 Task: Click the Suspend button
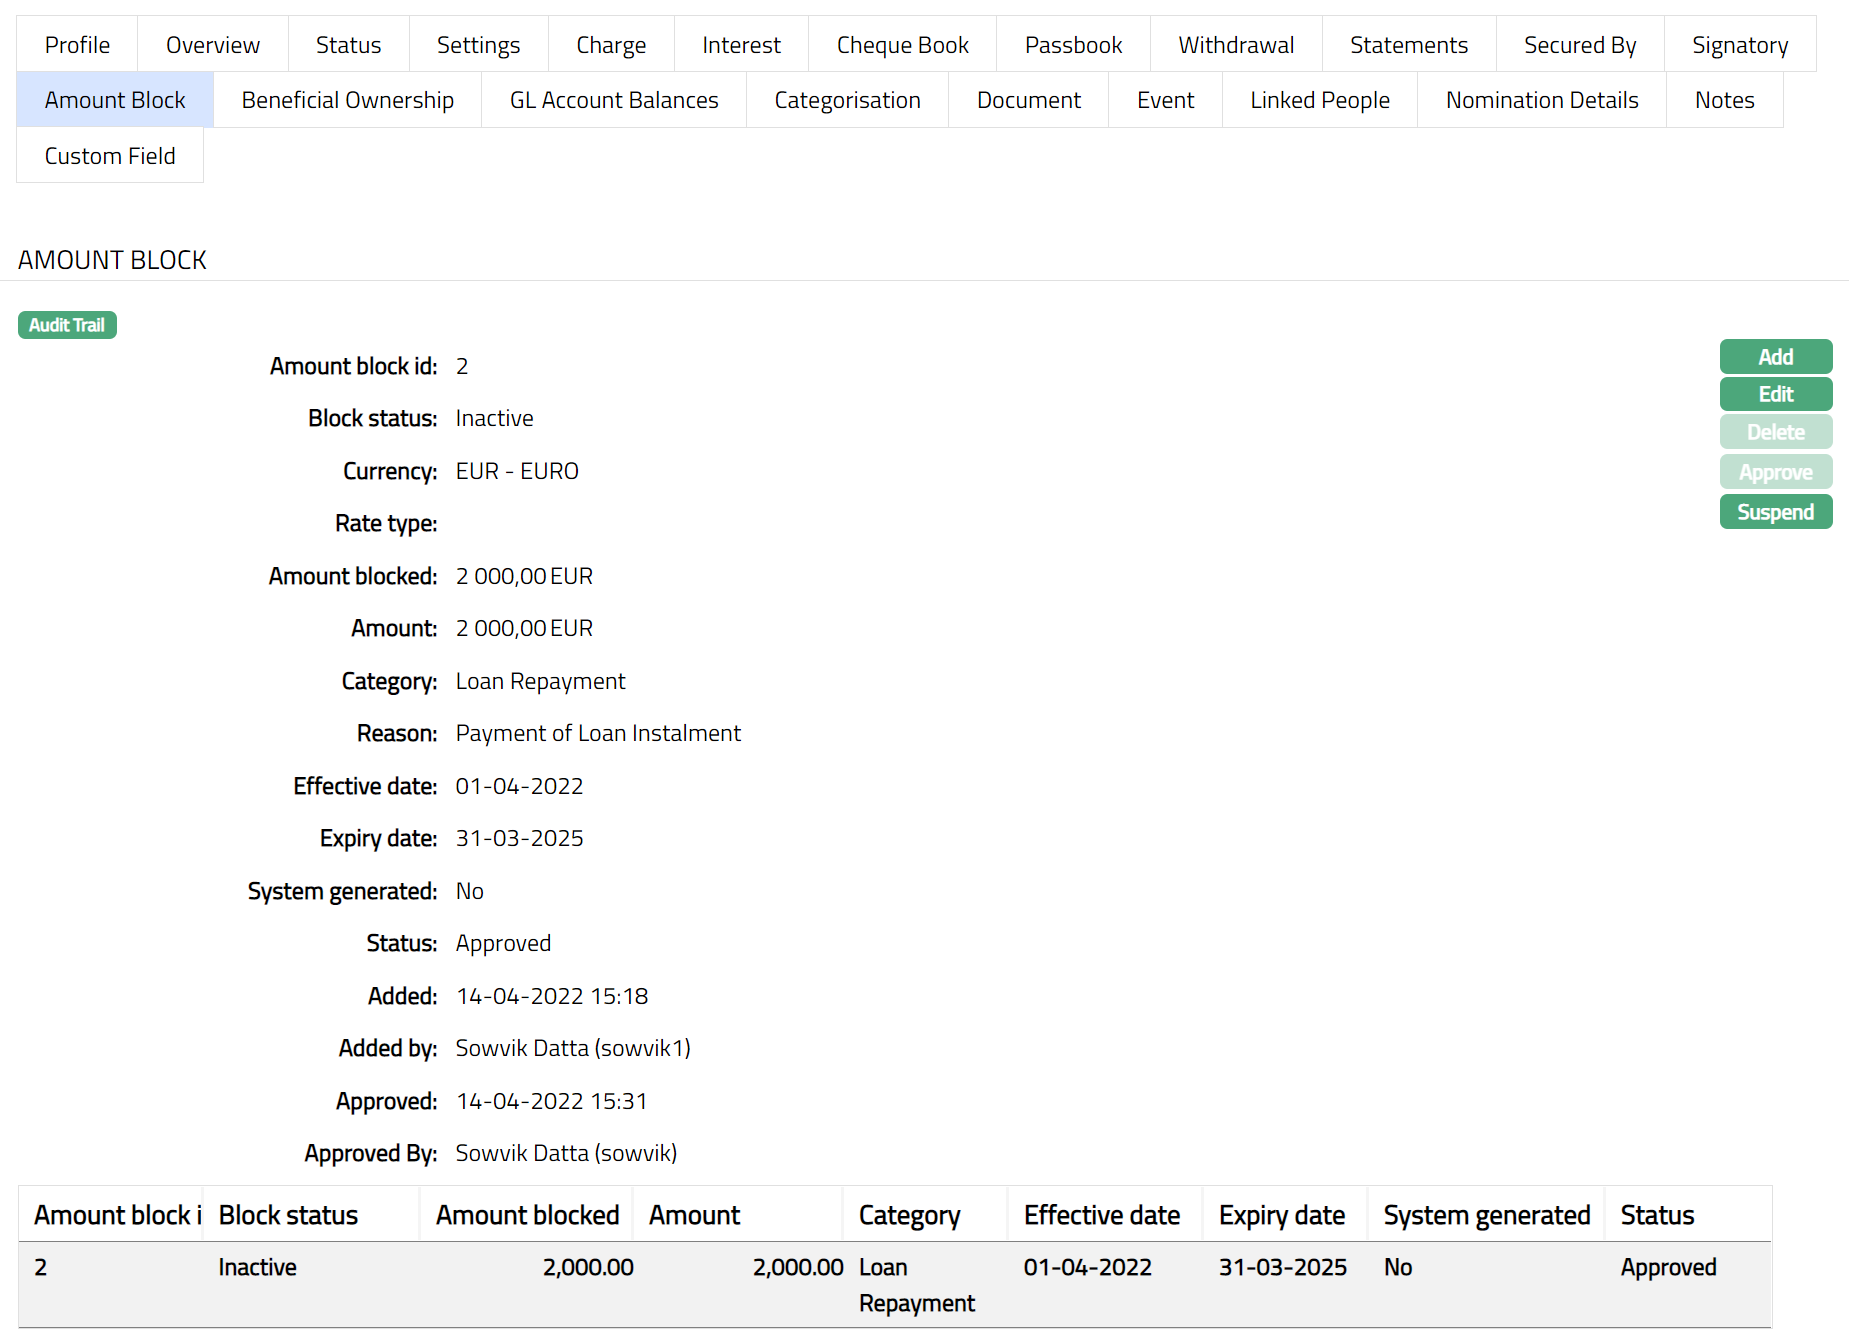(x=1775, y=512)
